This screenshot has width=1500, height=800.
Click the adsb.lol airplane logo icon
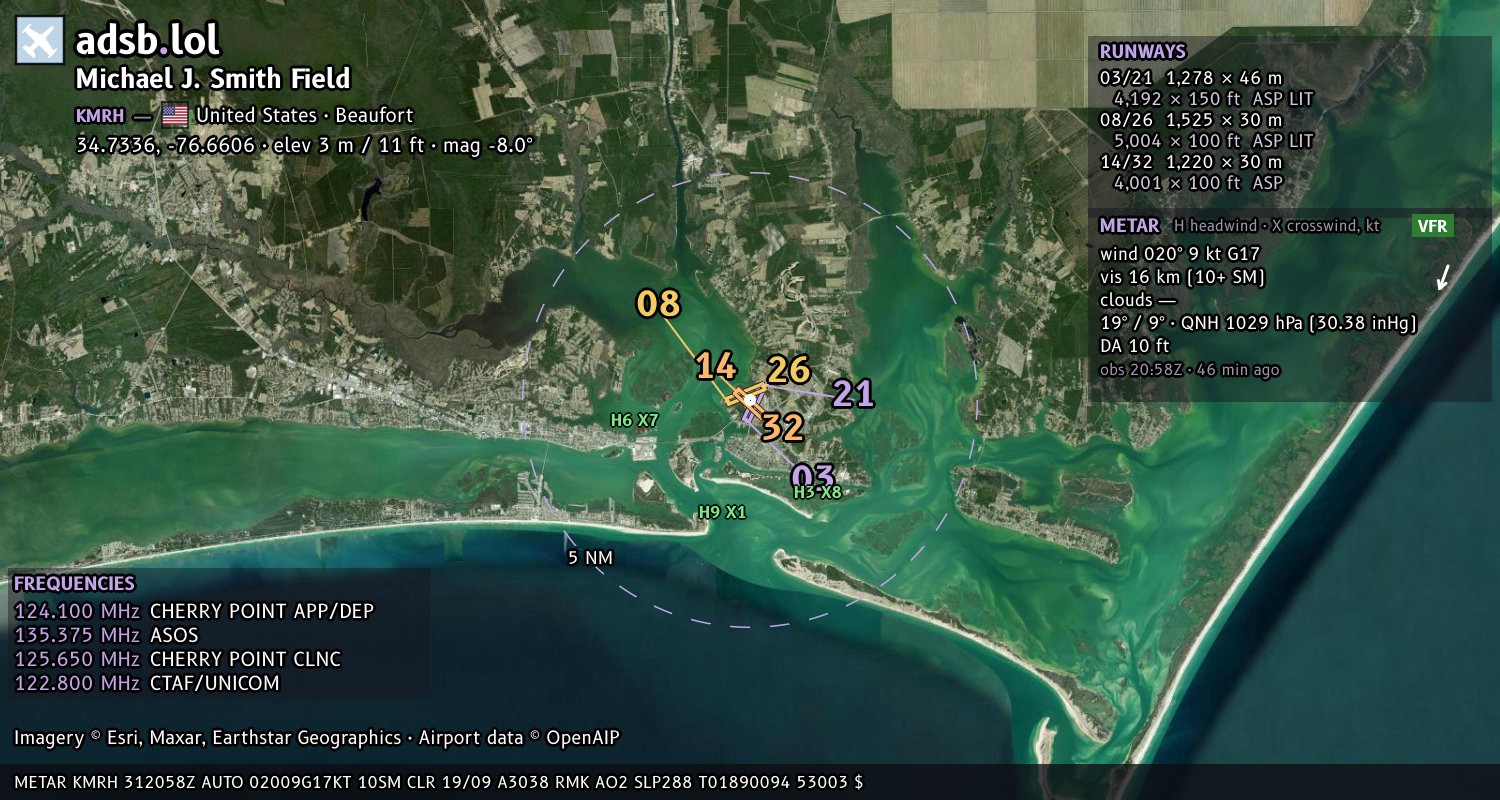(x=40, y=41)
